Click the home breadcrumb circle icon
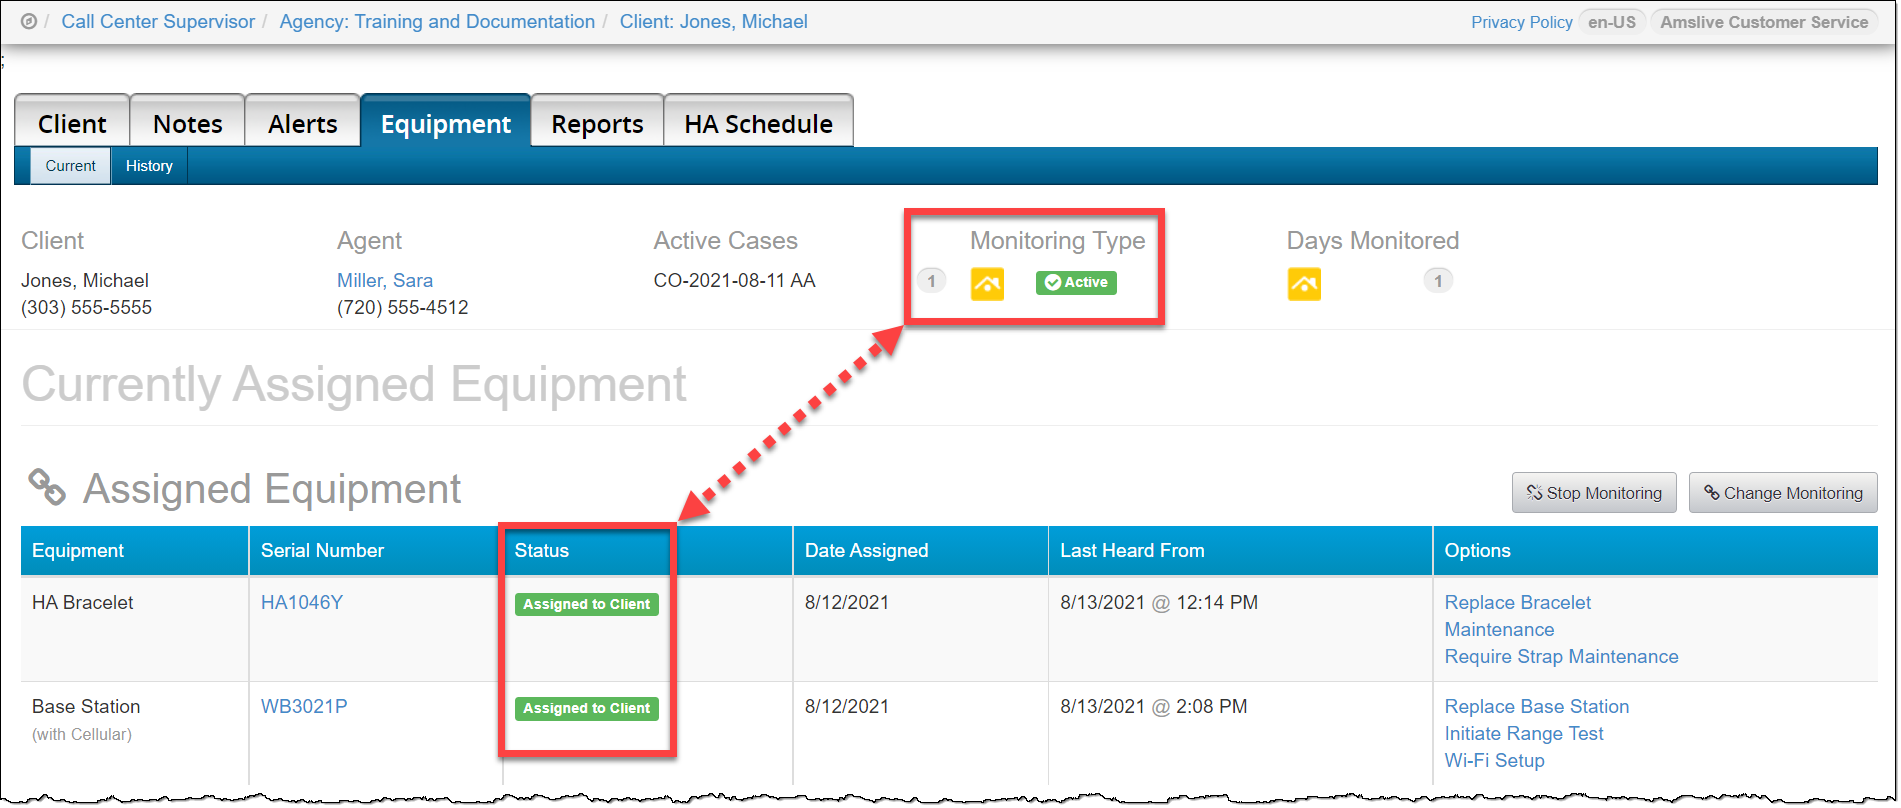The image size is (1901, 808). click(29, 22)
